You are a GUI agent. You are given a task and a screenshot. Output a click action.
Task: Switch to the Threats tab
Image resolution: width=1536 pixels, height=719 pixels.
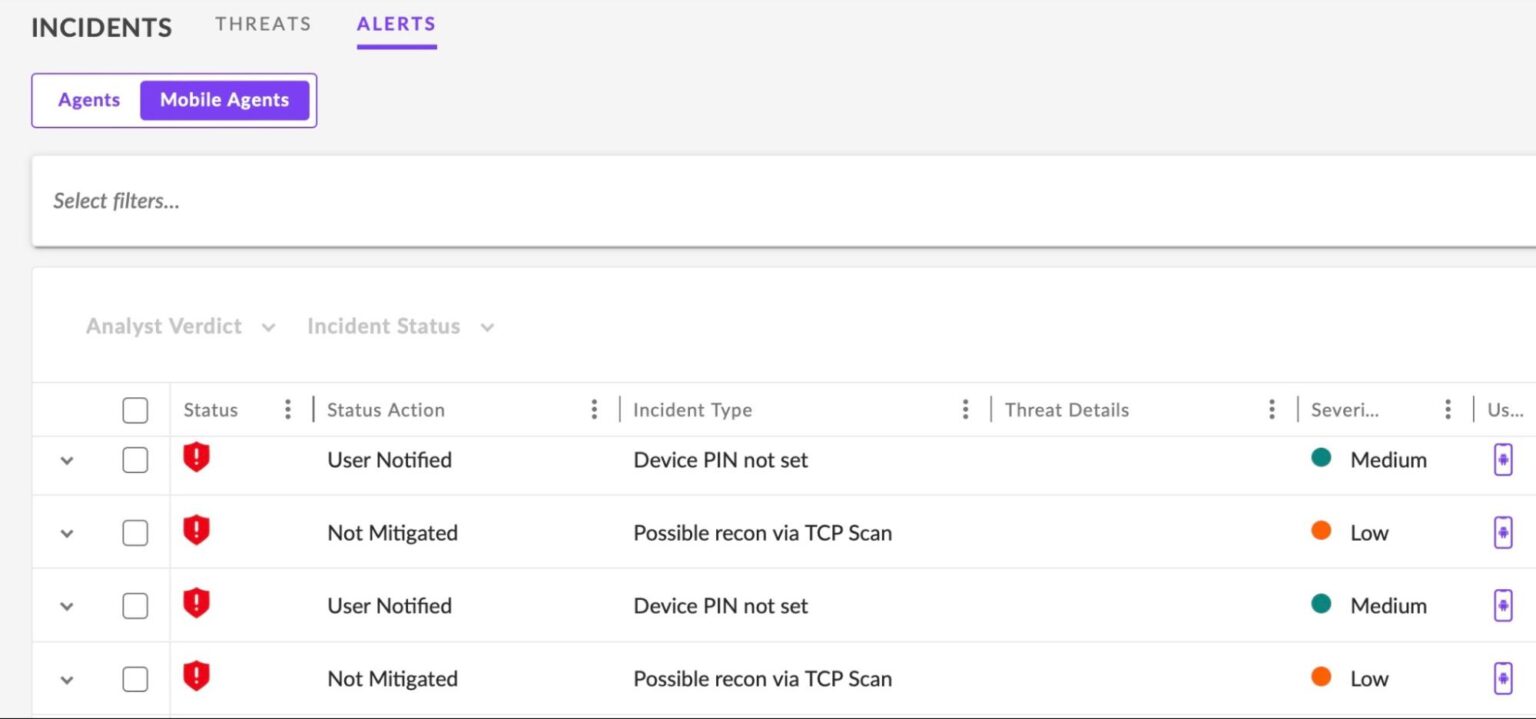(x=263, y=24)
